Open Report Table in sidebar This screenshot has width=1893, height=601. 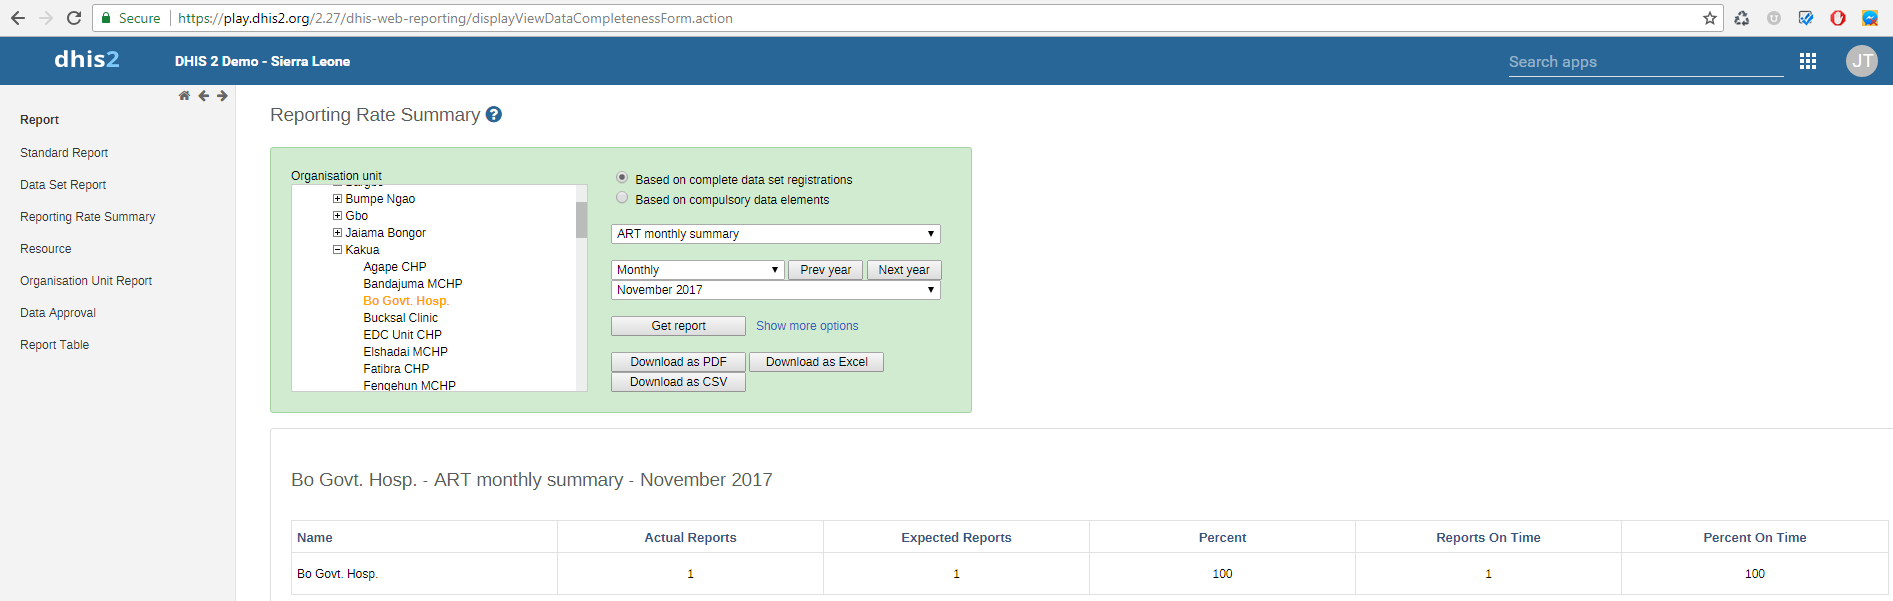point(55,345)
